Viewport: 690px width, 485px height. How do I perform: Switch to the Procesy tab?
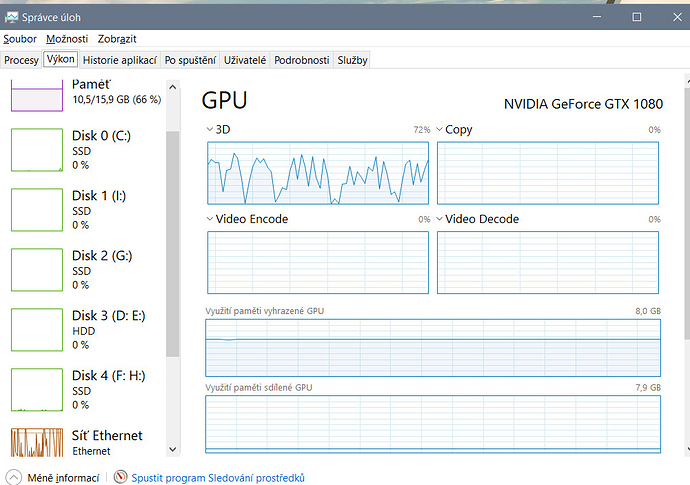tap(21, 60)
